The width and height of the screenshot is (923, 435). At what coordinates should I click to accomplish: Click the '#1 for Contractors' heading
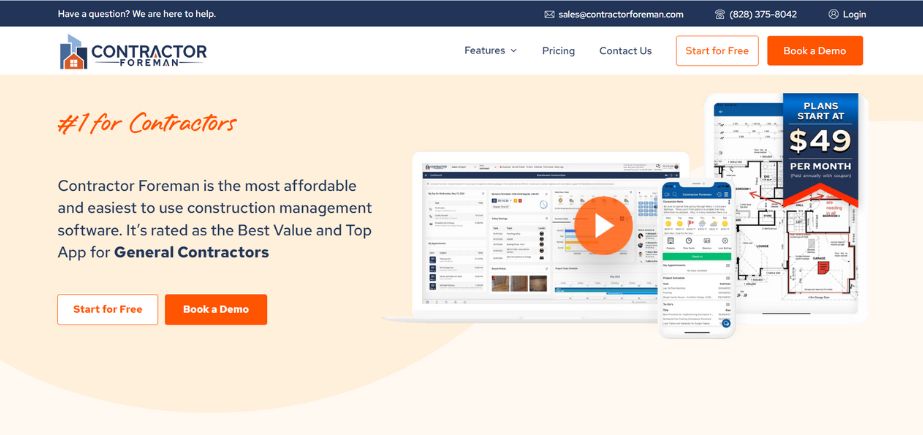(147, 124)
